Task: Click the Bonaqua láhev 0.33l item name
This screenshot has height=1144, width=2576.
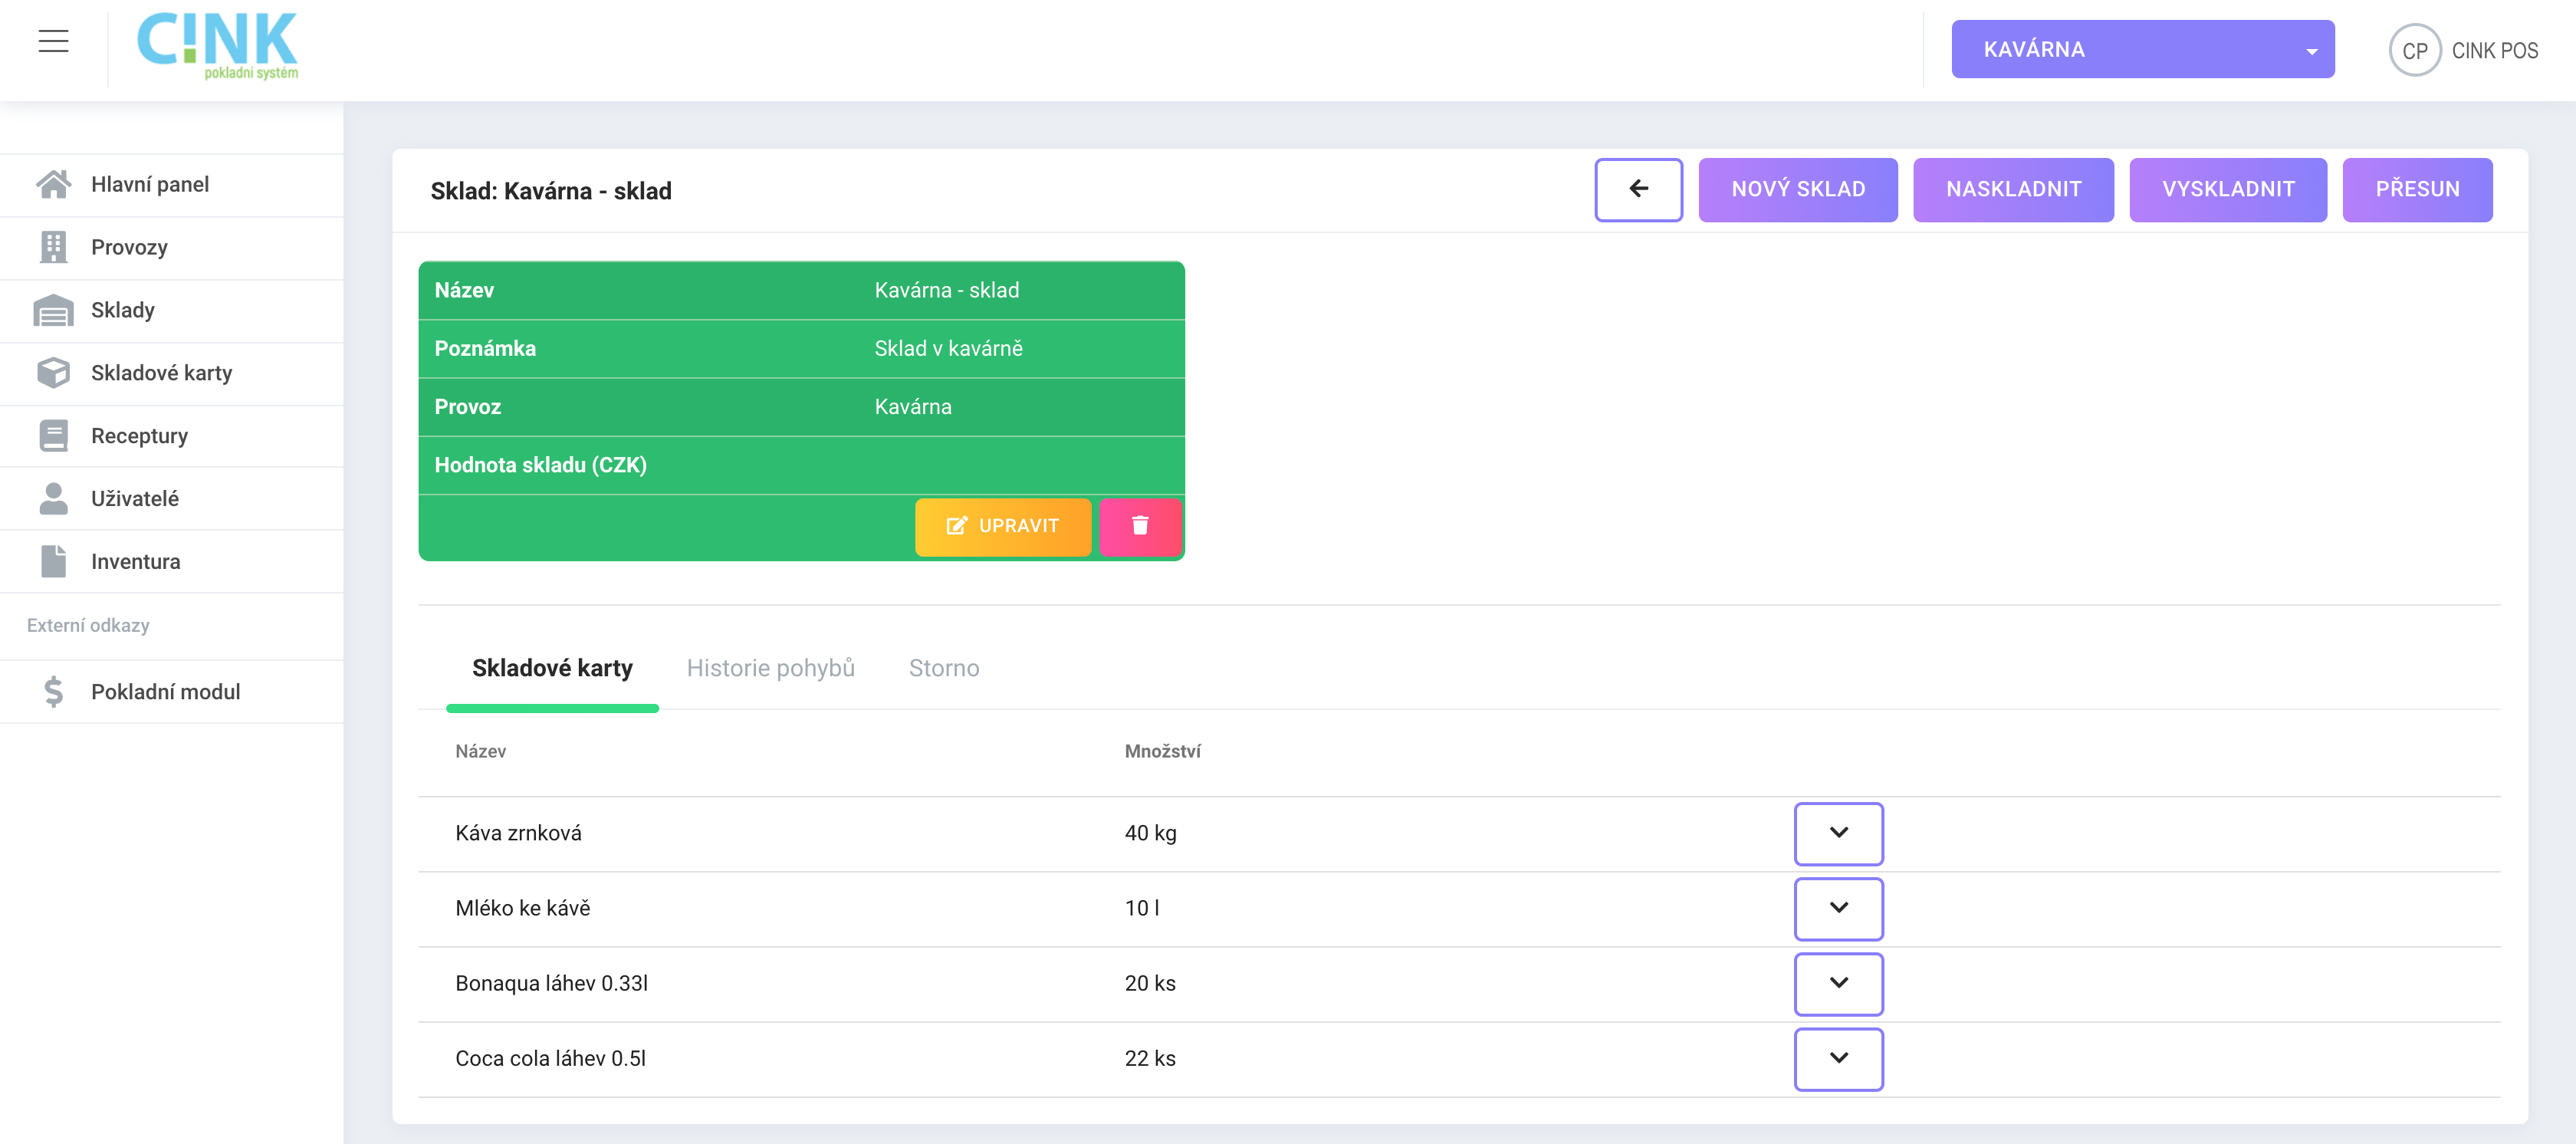Action: click(x=551, y=983)
